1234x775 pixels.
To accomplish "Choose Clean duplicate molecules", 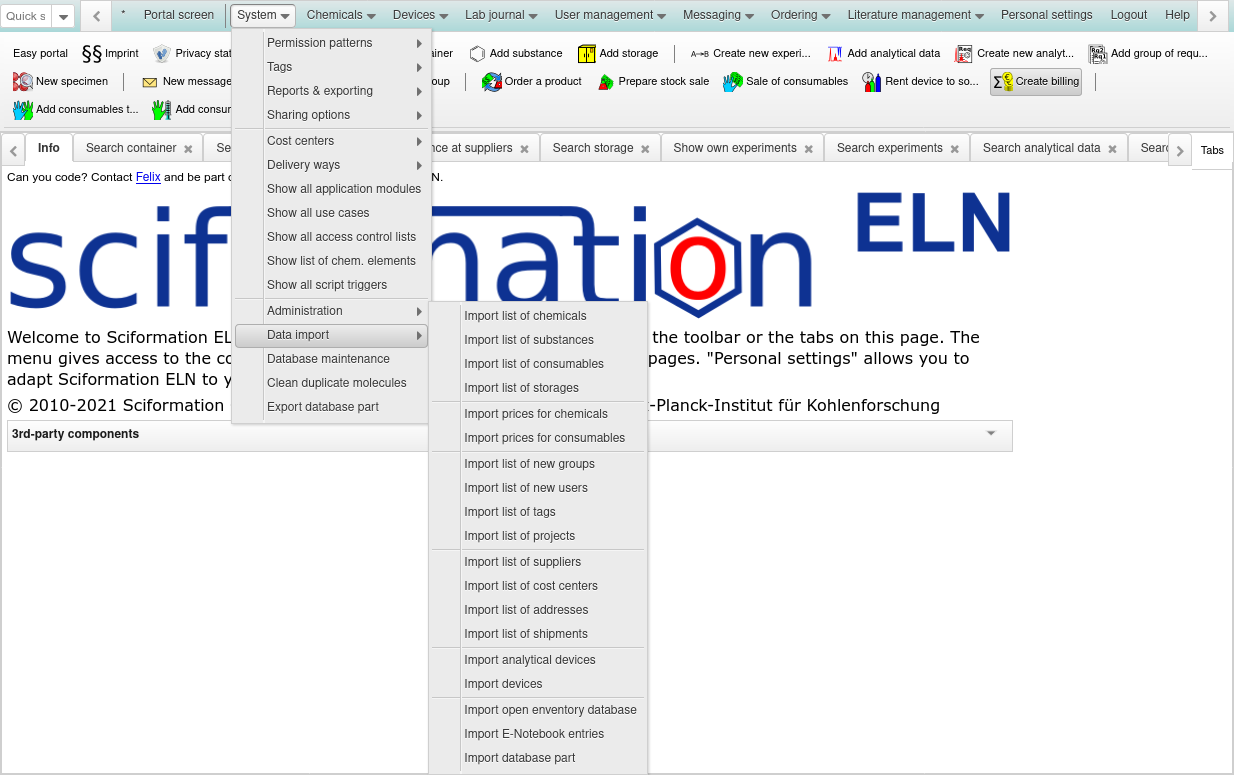I will [332, 383].
